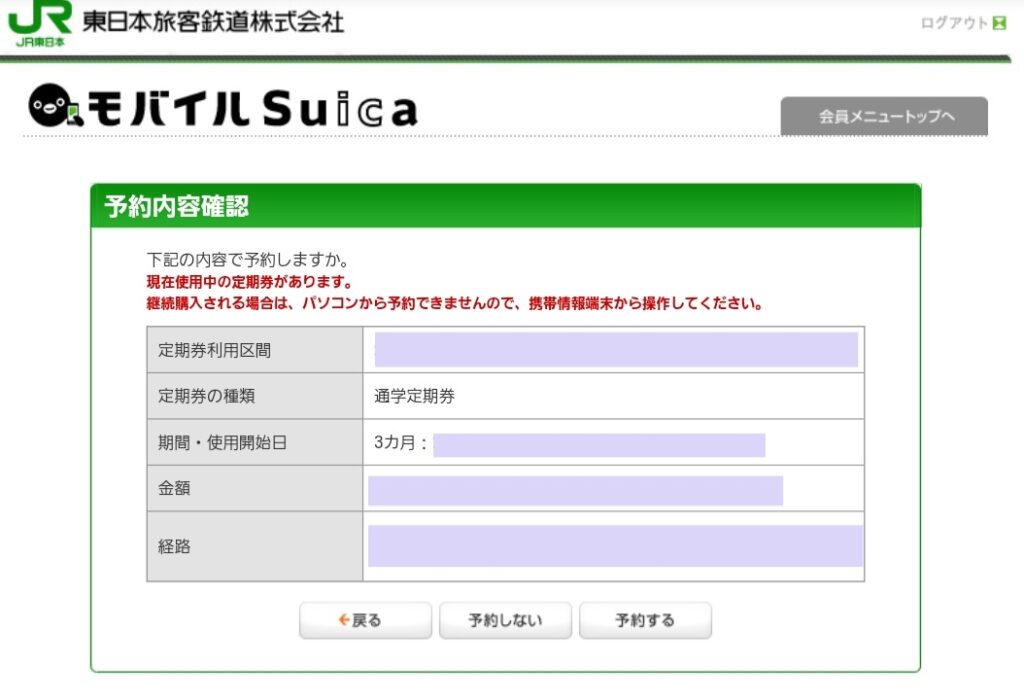The height and width of the screenshot is (699, 1024).
Task: Click the JR East logo
Action: (x=40, y=23)
